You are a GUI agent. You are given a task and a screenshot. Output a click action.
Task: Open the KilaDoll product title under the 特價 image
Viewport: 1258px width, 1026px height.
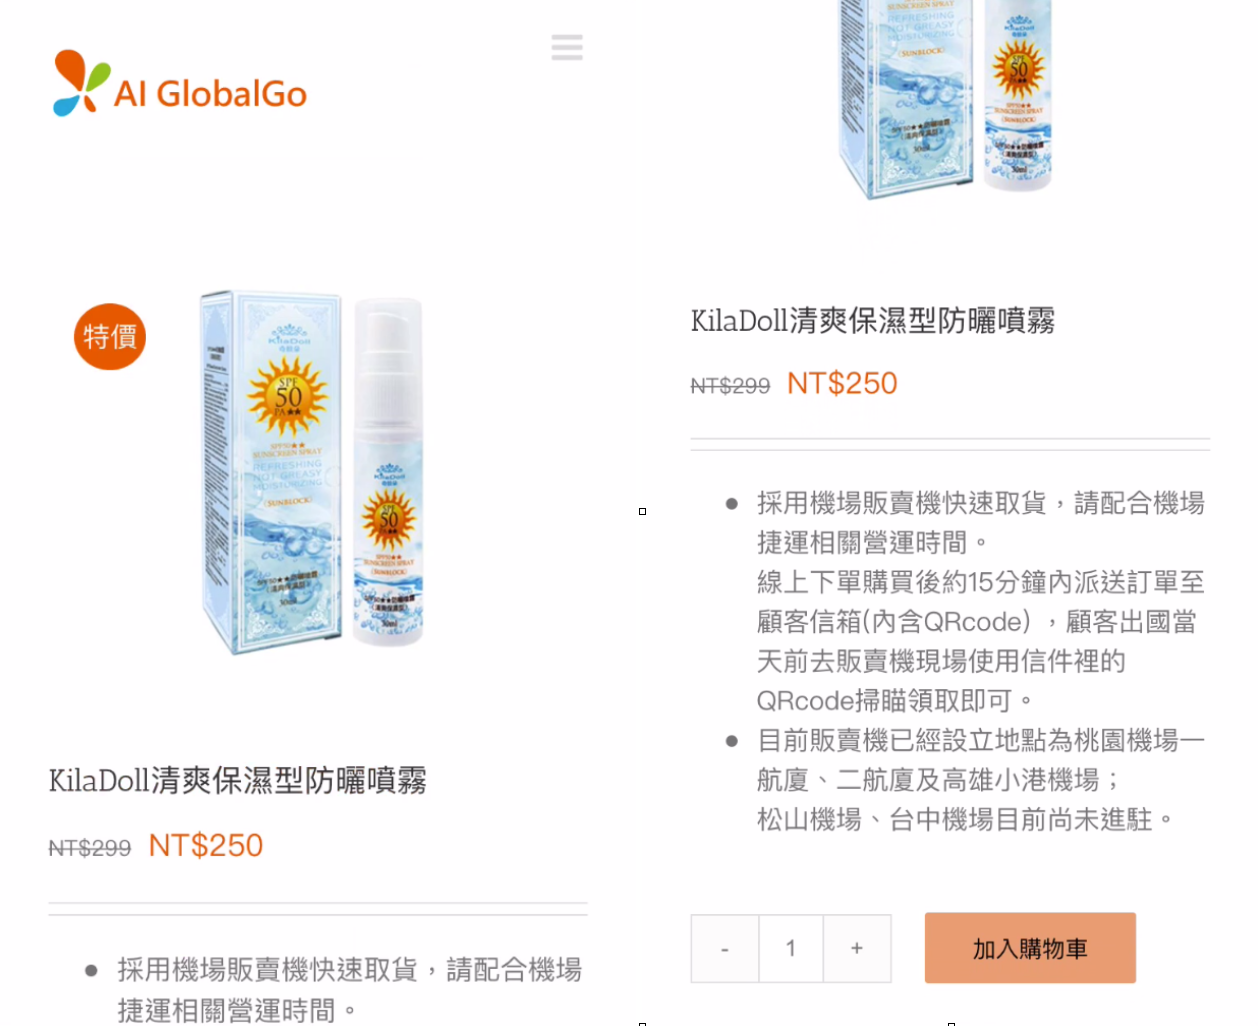238,780
